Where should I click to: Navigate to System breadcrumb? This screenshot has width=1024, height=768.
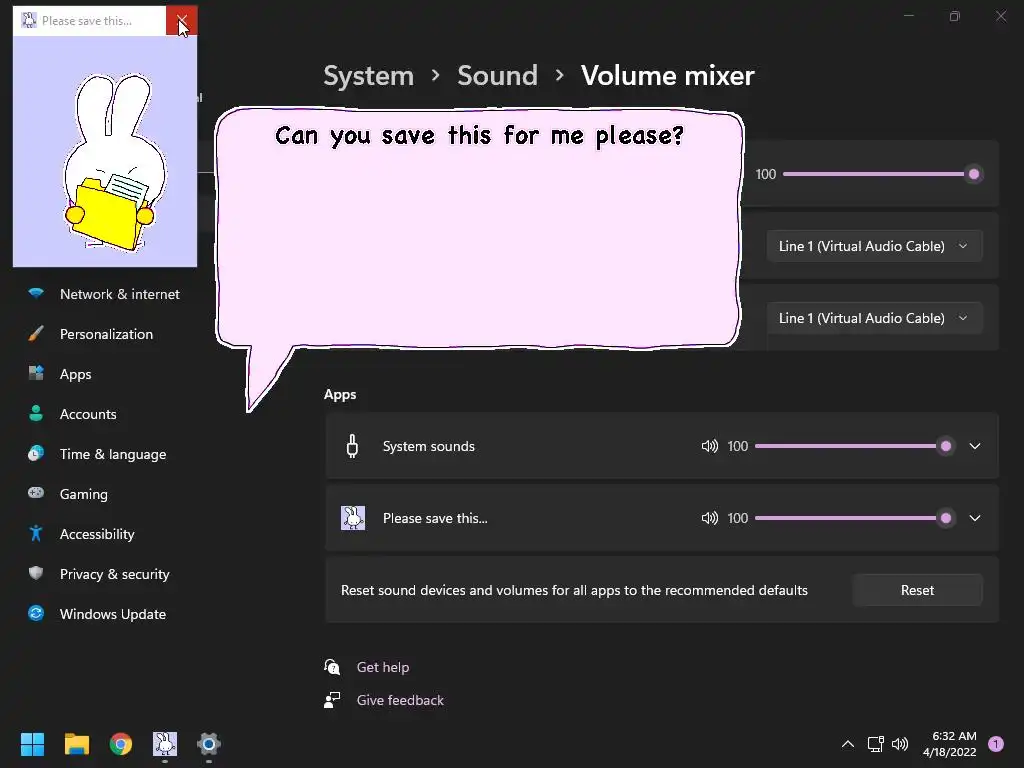tap(369, 76)
